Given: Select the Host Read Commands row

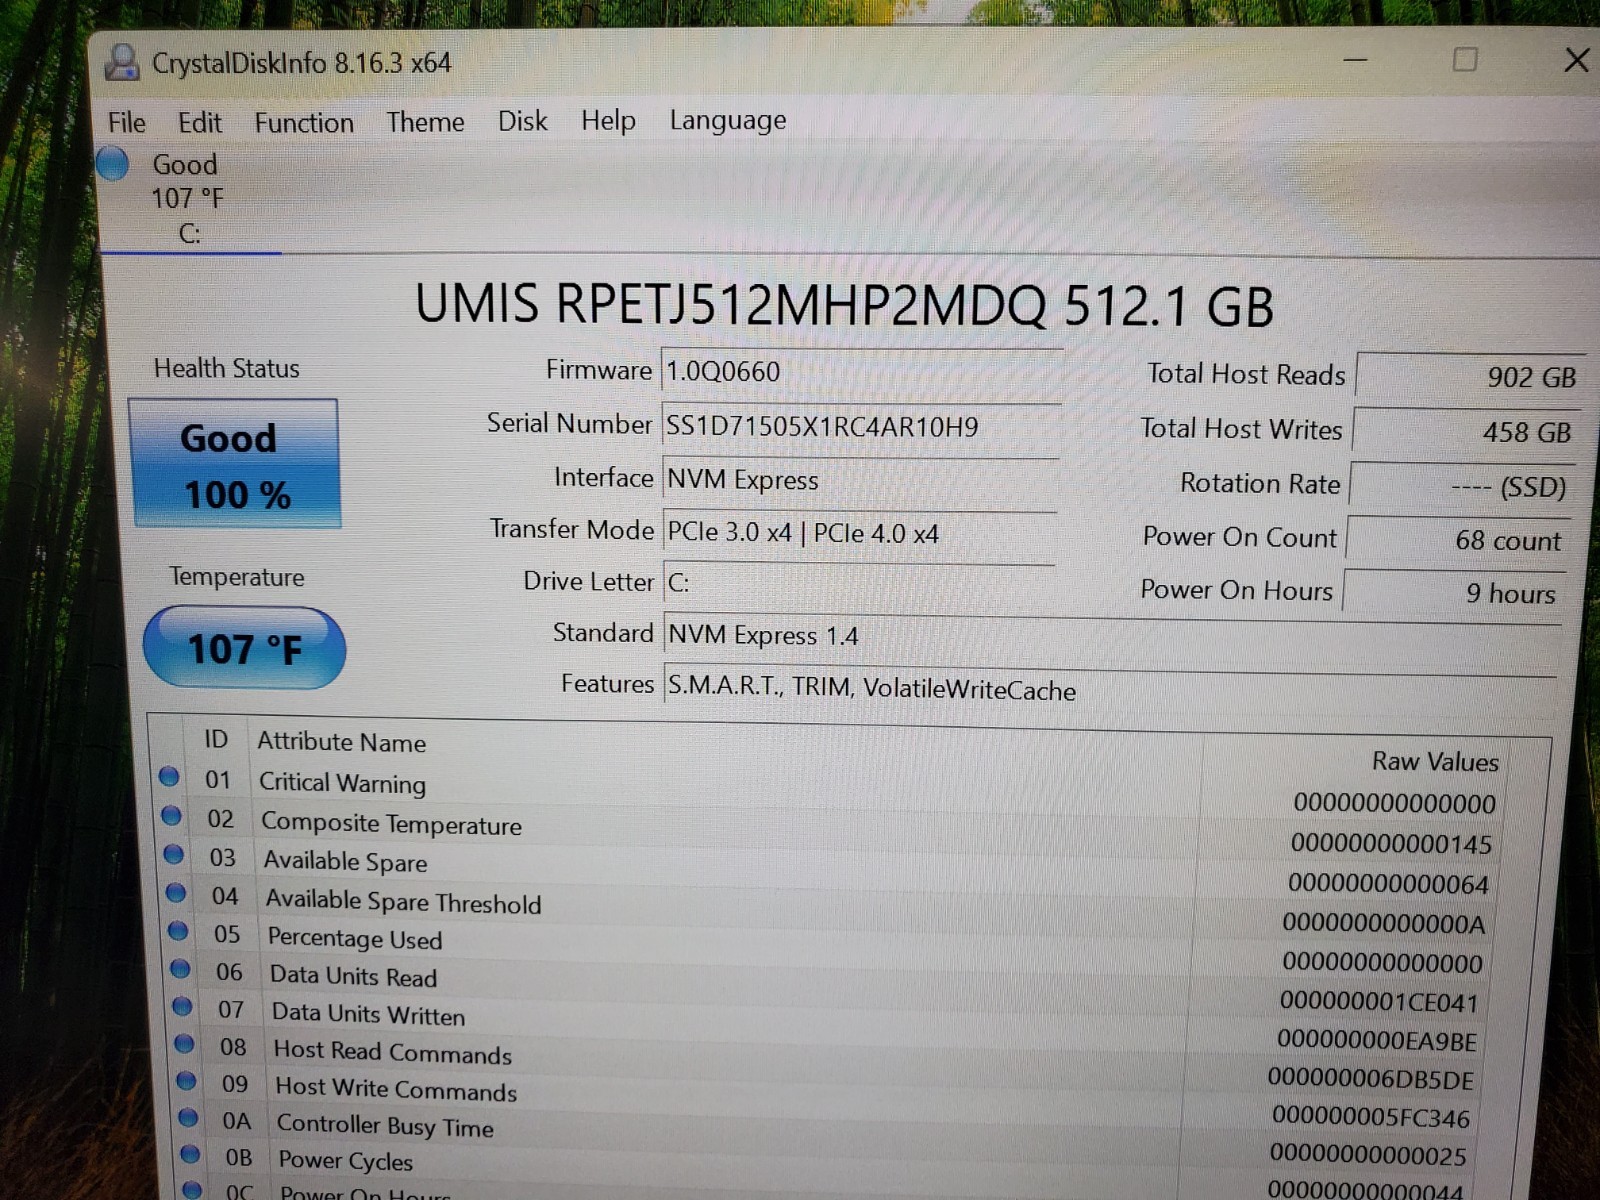Looking at the screenshot, I should 830,1061.
